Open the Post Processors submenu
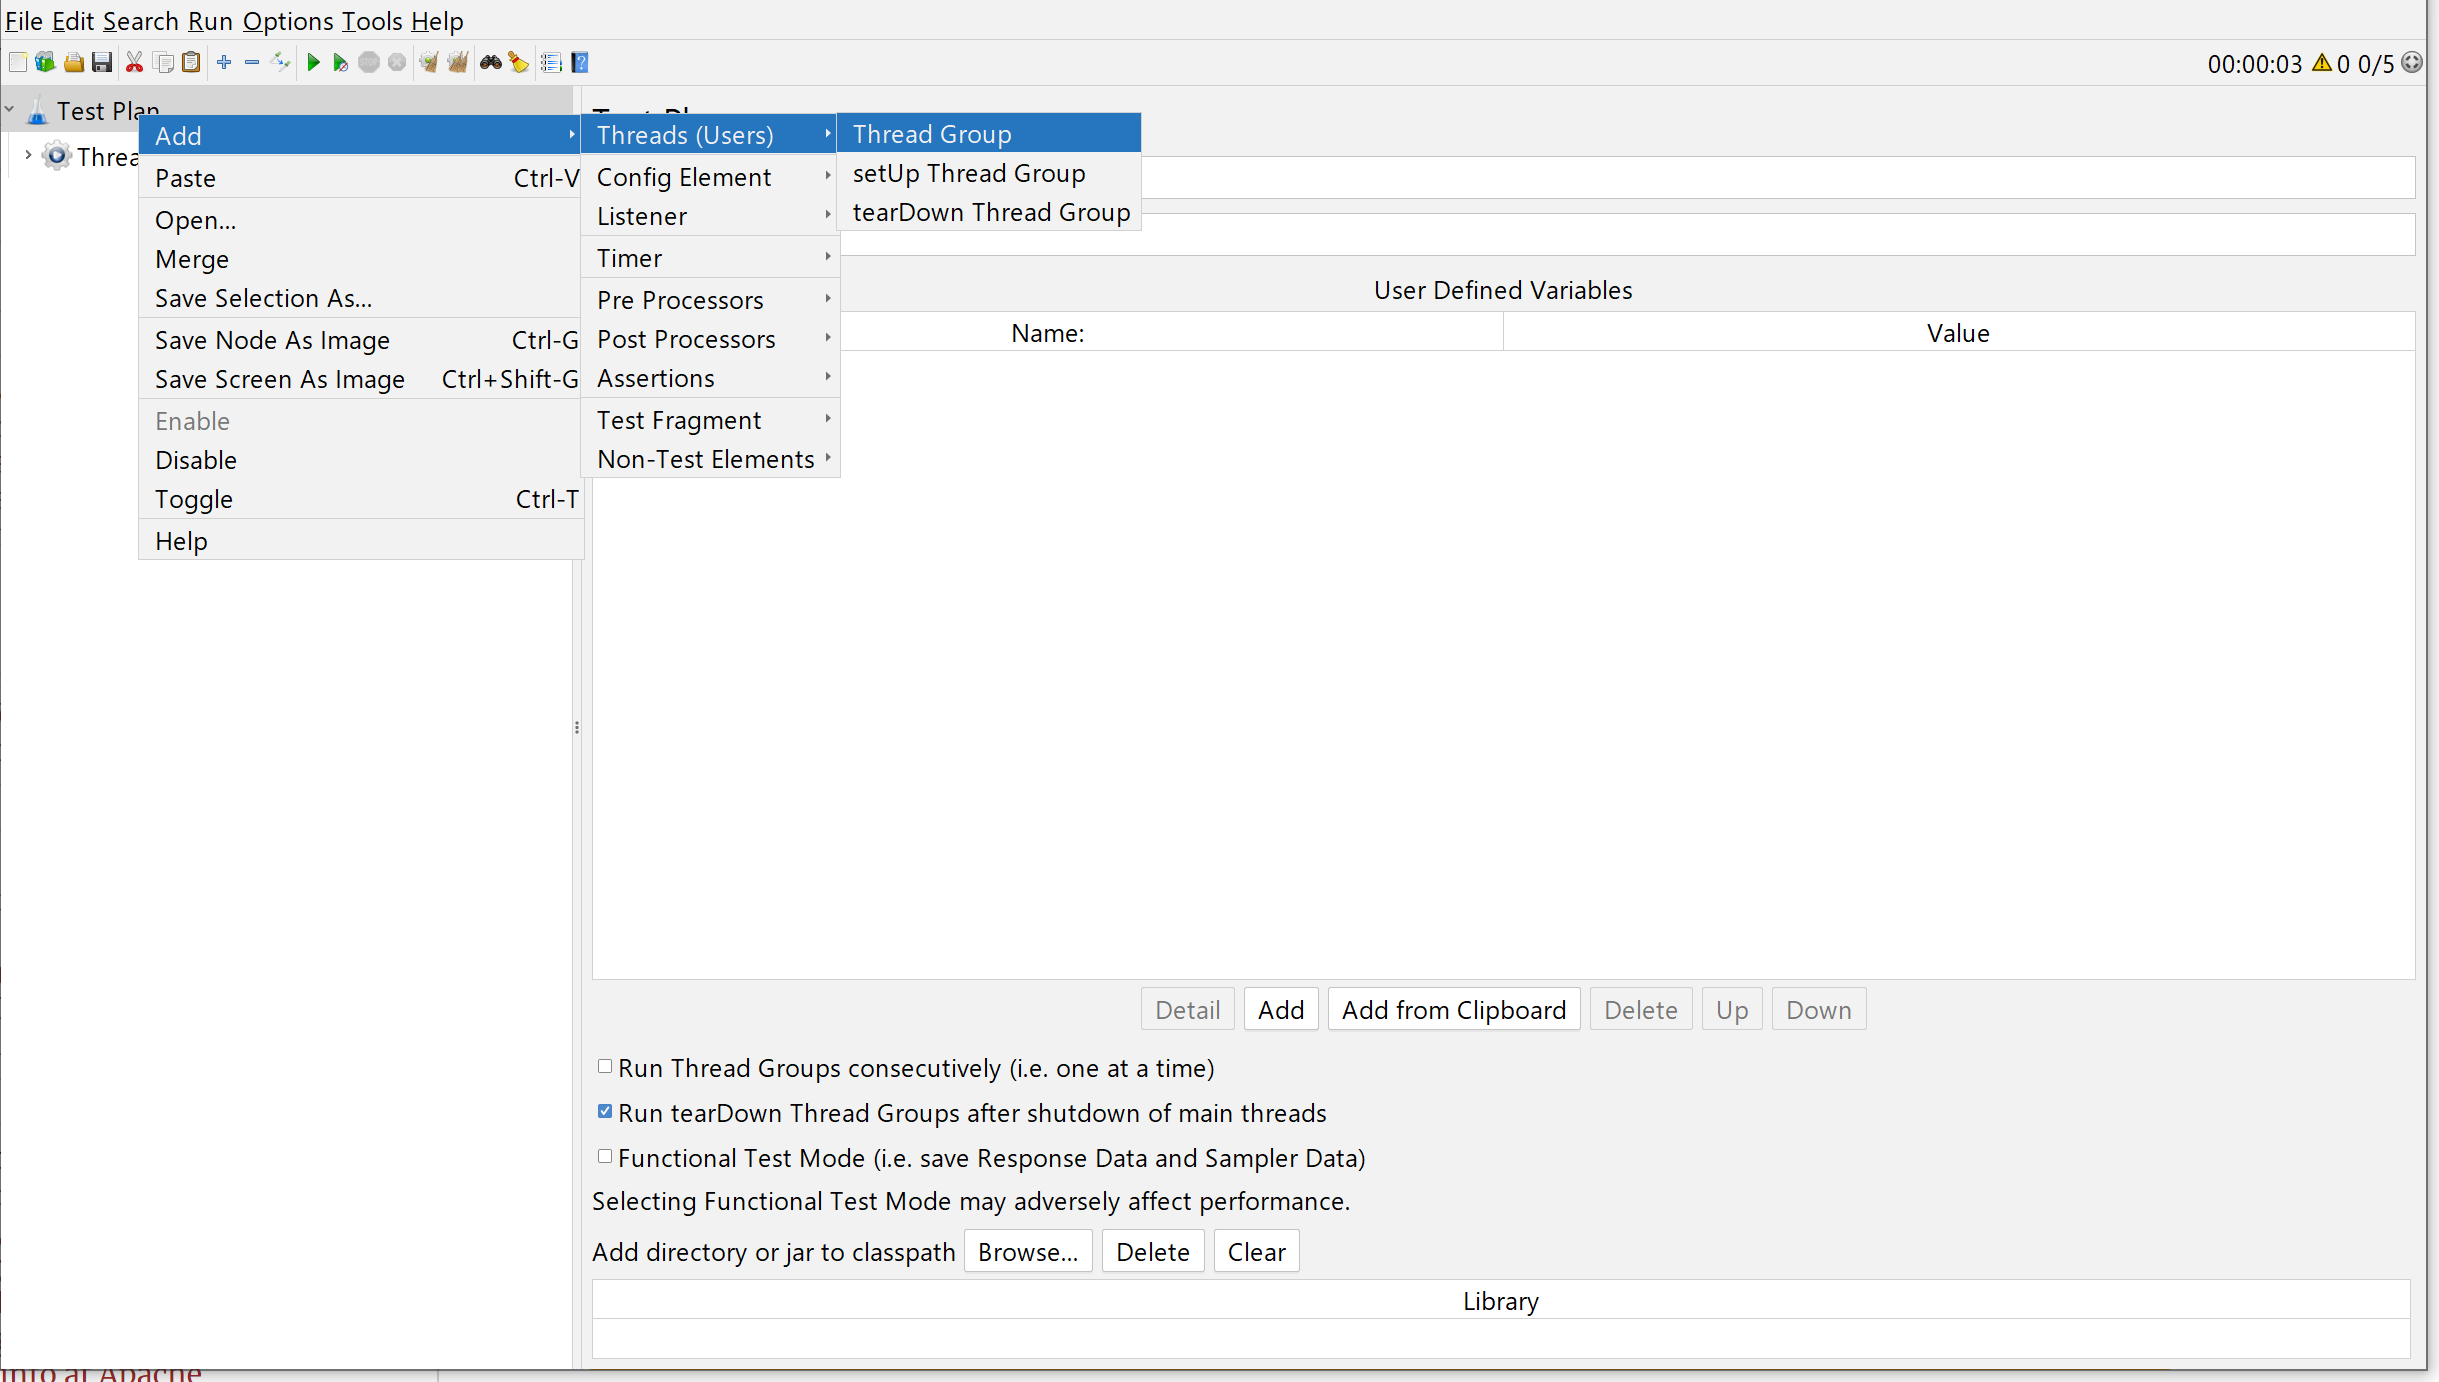Image resolution: width=2439 pixels, height=1382 pixels. 710,339
